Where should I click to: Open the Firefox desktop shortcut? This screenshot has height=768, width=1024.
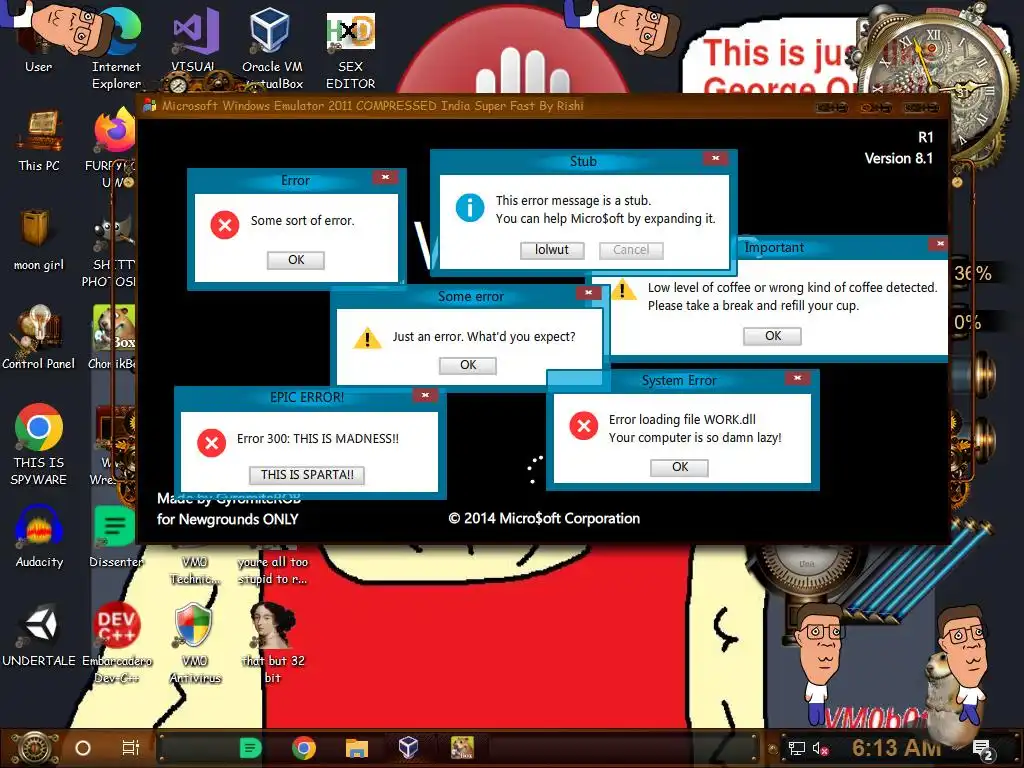(x=113, y=147)
